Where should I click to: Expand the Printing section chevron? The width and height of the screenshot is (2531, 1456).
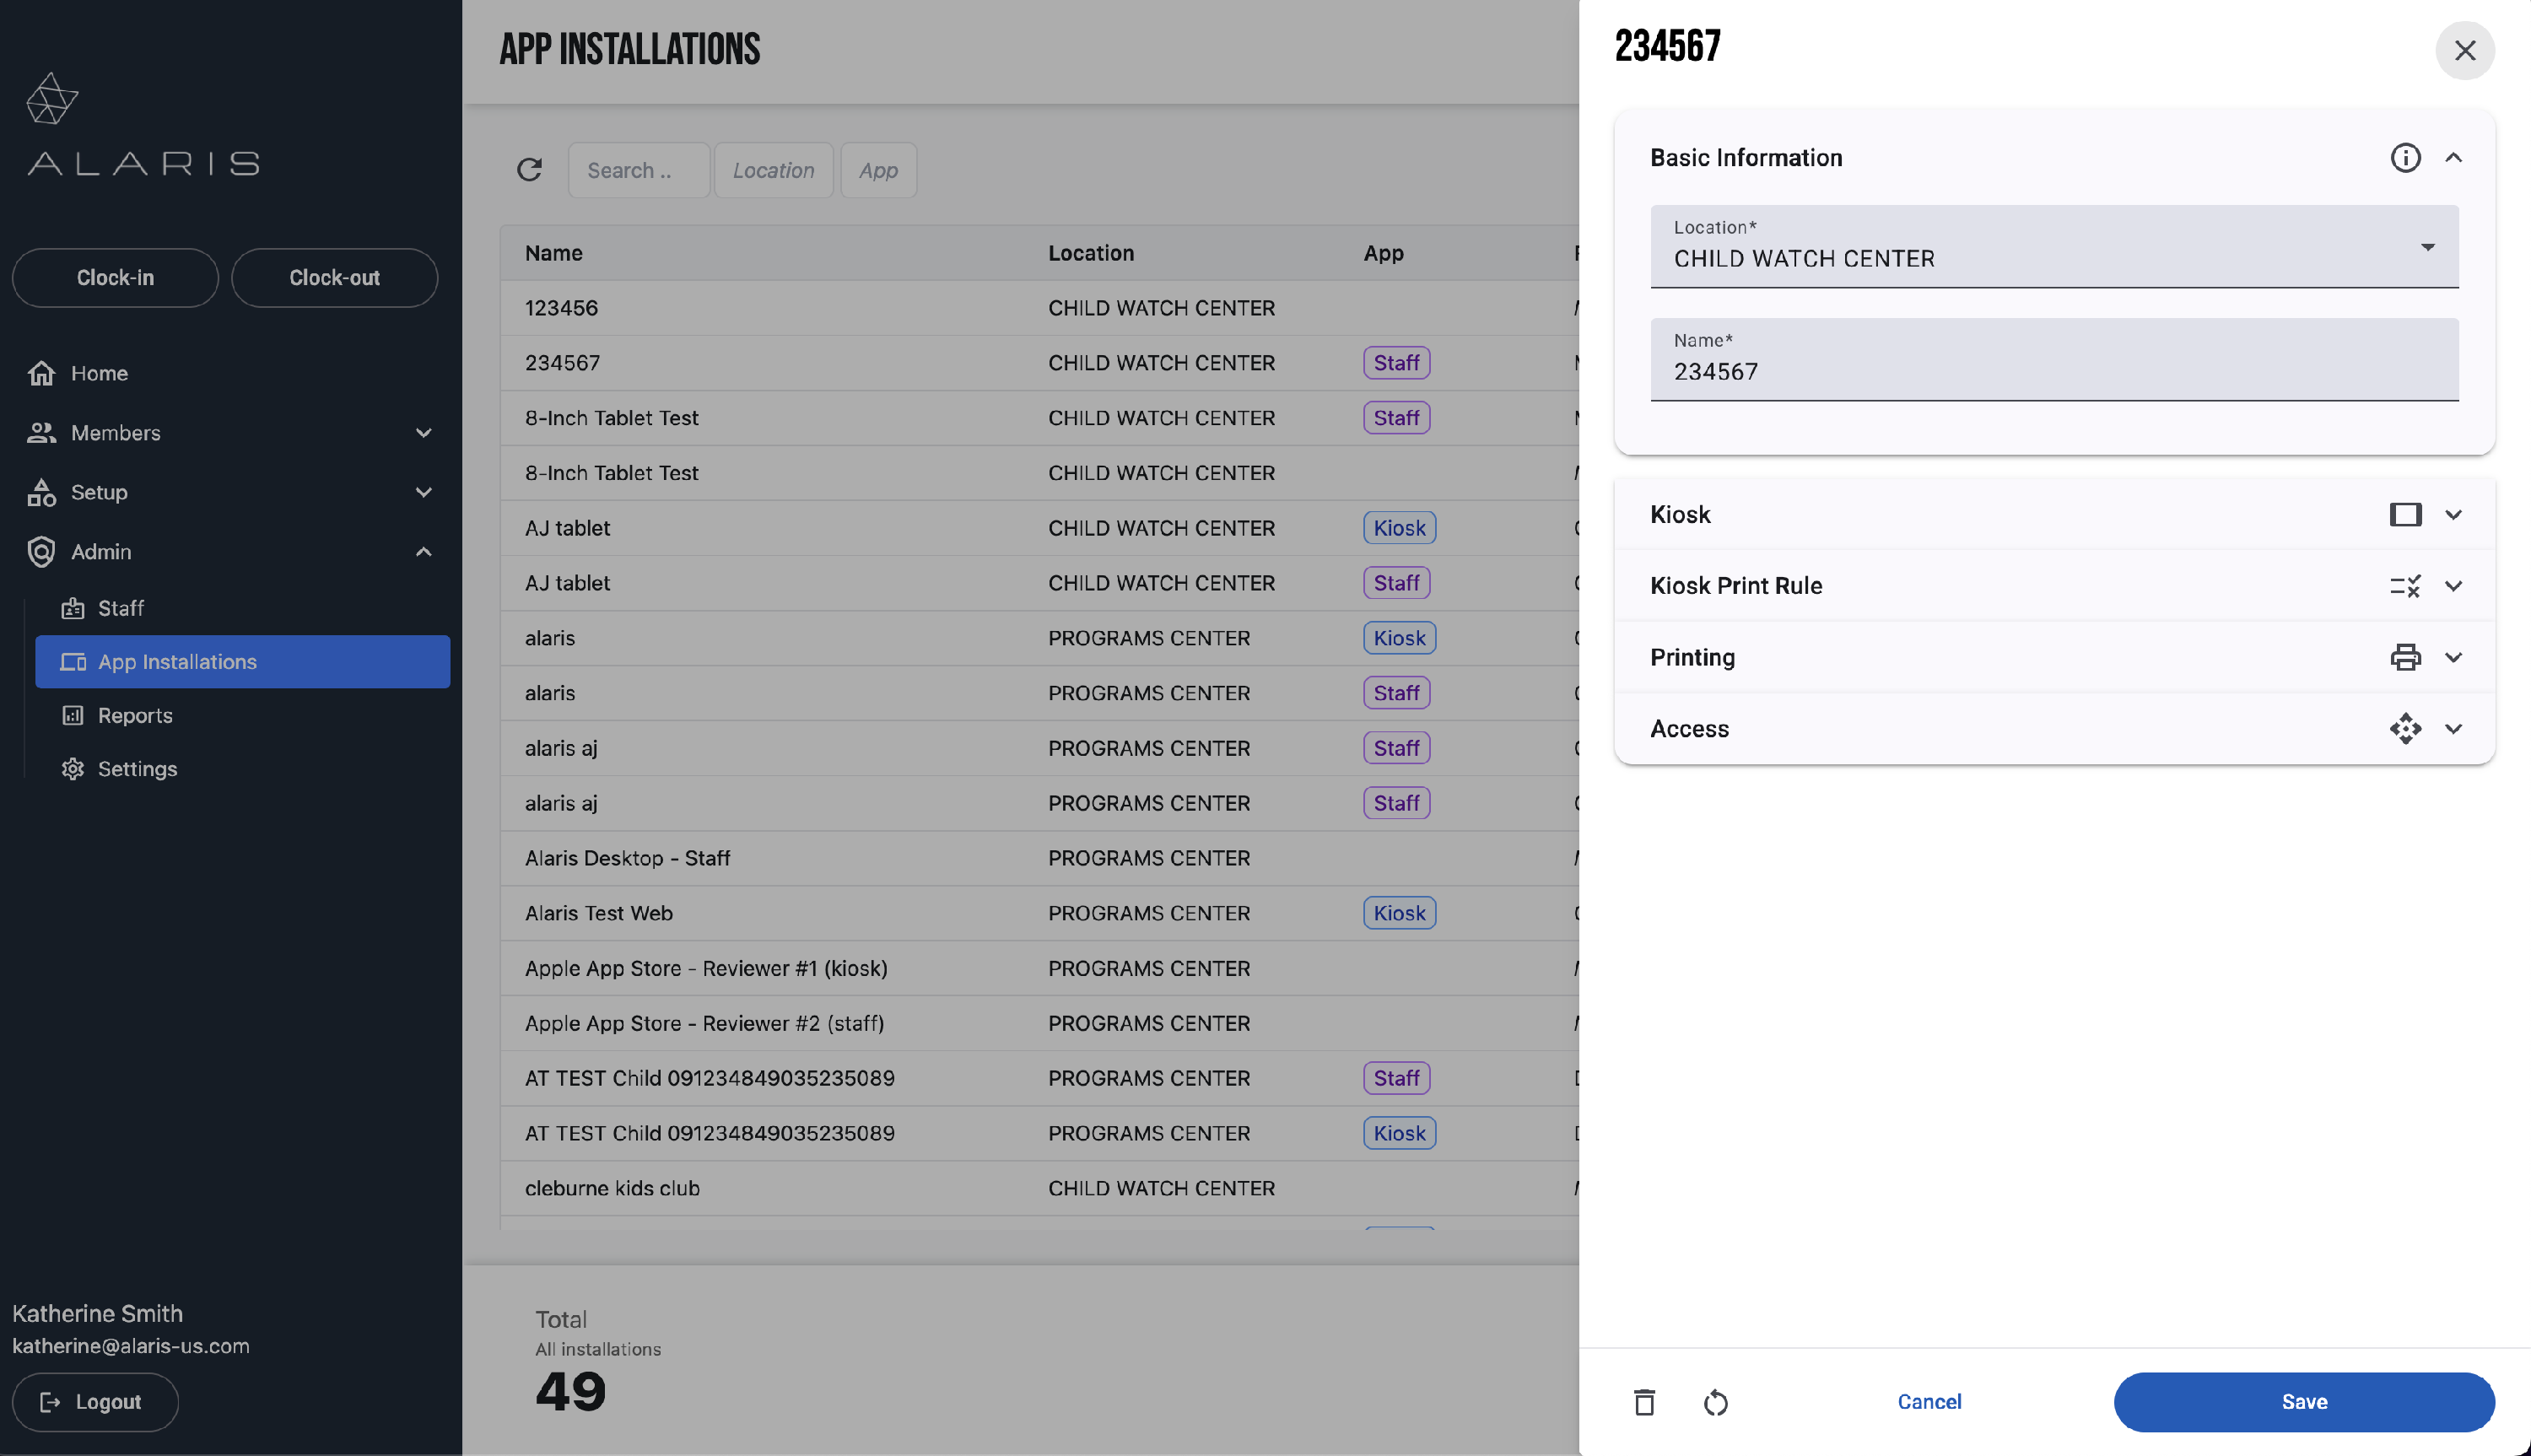click(2453, 657)
